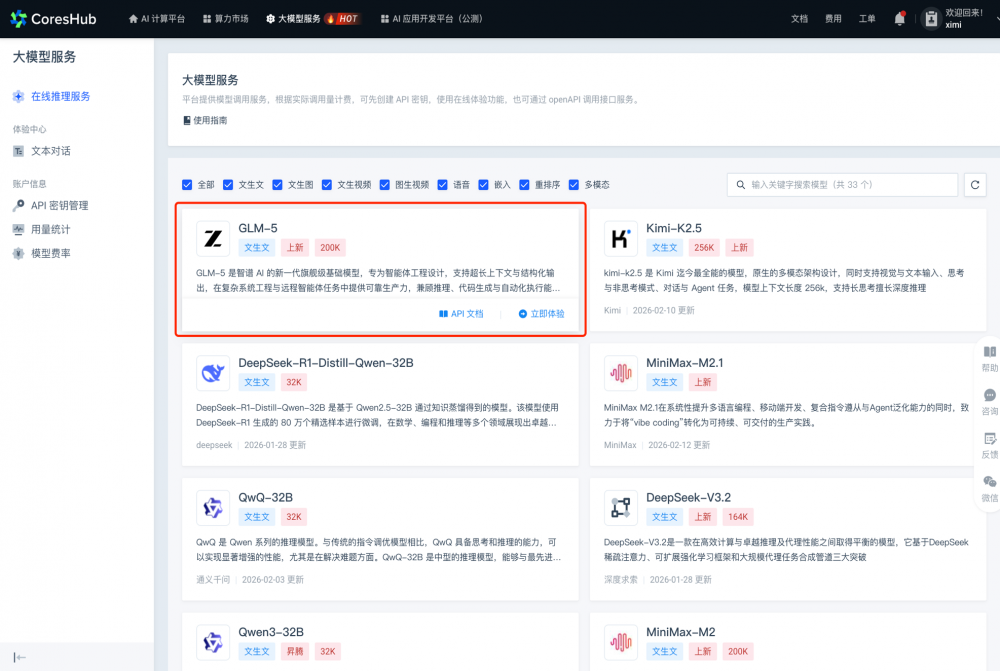Click the Kimi-K2.5 model logo
The width and height of the screenshot is (1000, 671).
[621, 238]
